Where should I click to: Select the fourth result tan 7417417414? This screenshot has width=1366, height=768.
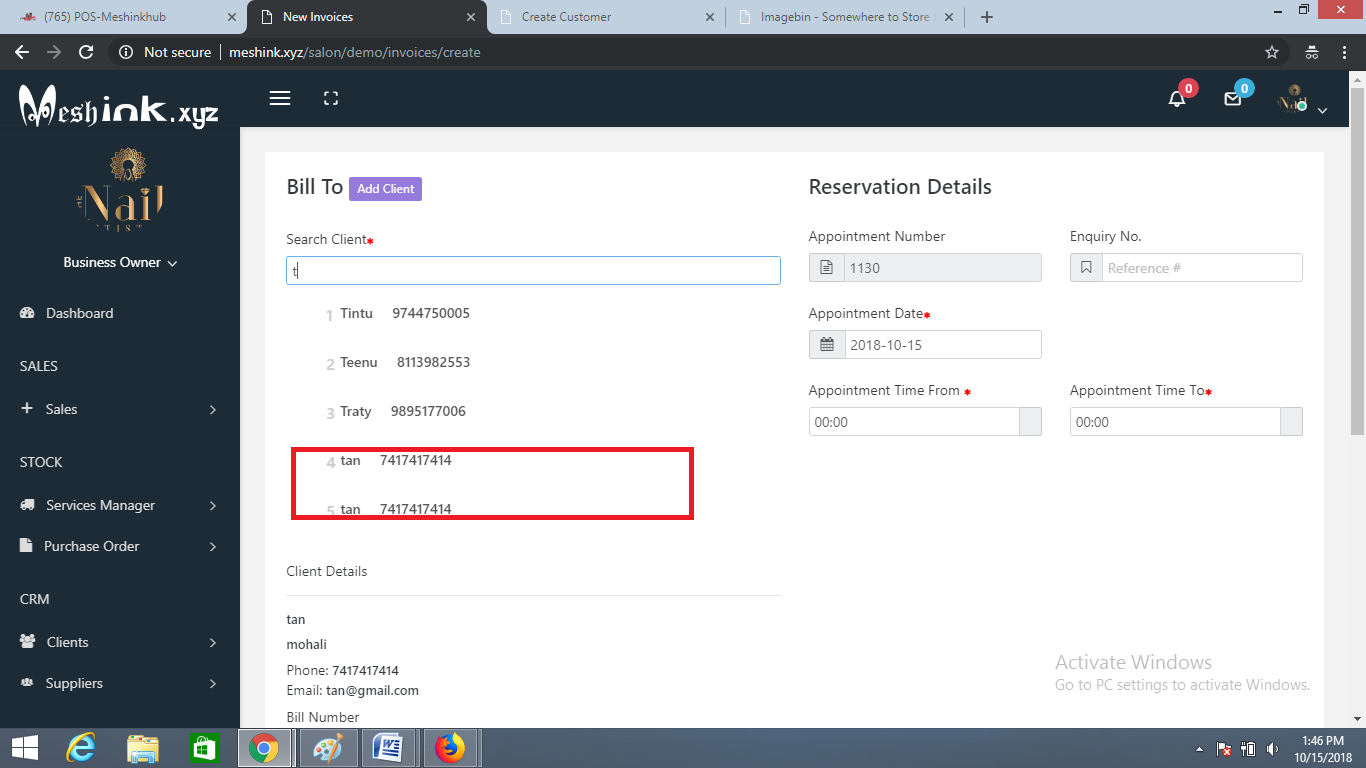396,460
